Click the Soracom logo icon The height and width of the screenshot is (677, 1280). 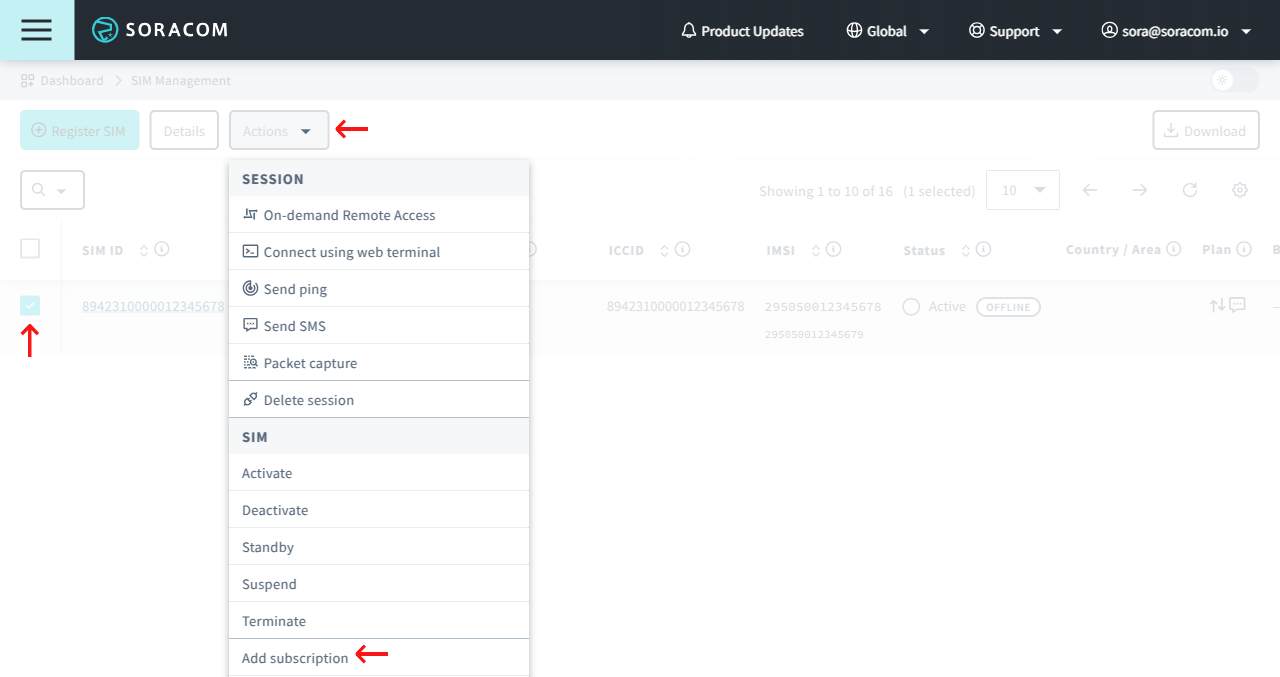coord(105,30)
